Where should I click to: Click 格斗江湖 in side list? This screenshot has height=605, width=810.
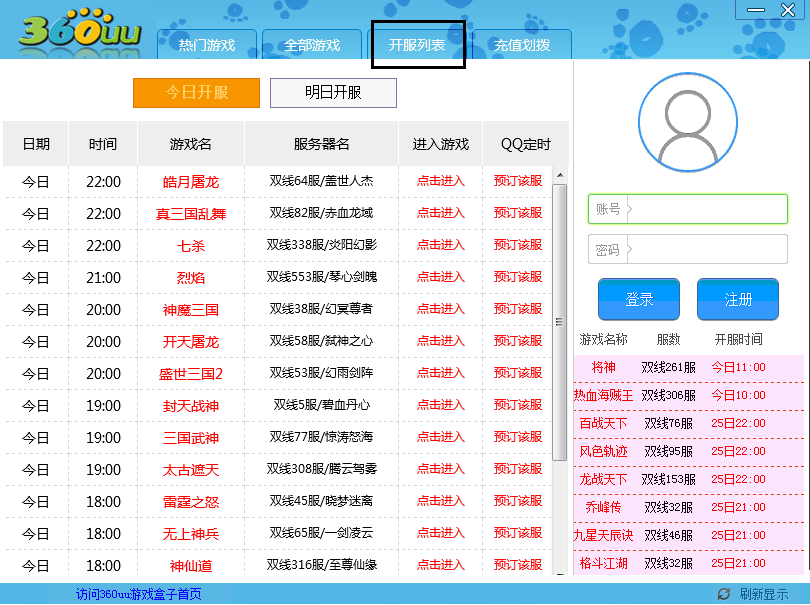(603, 563)
